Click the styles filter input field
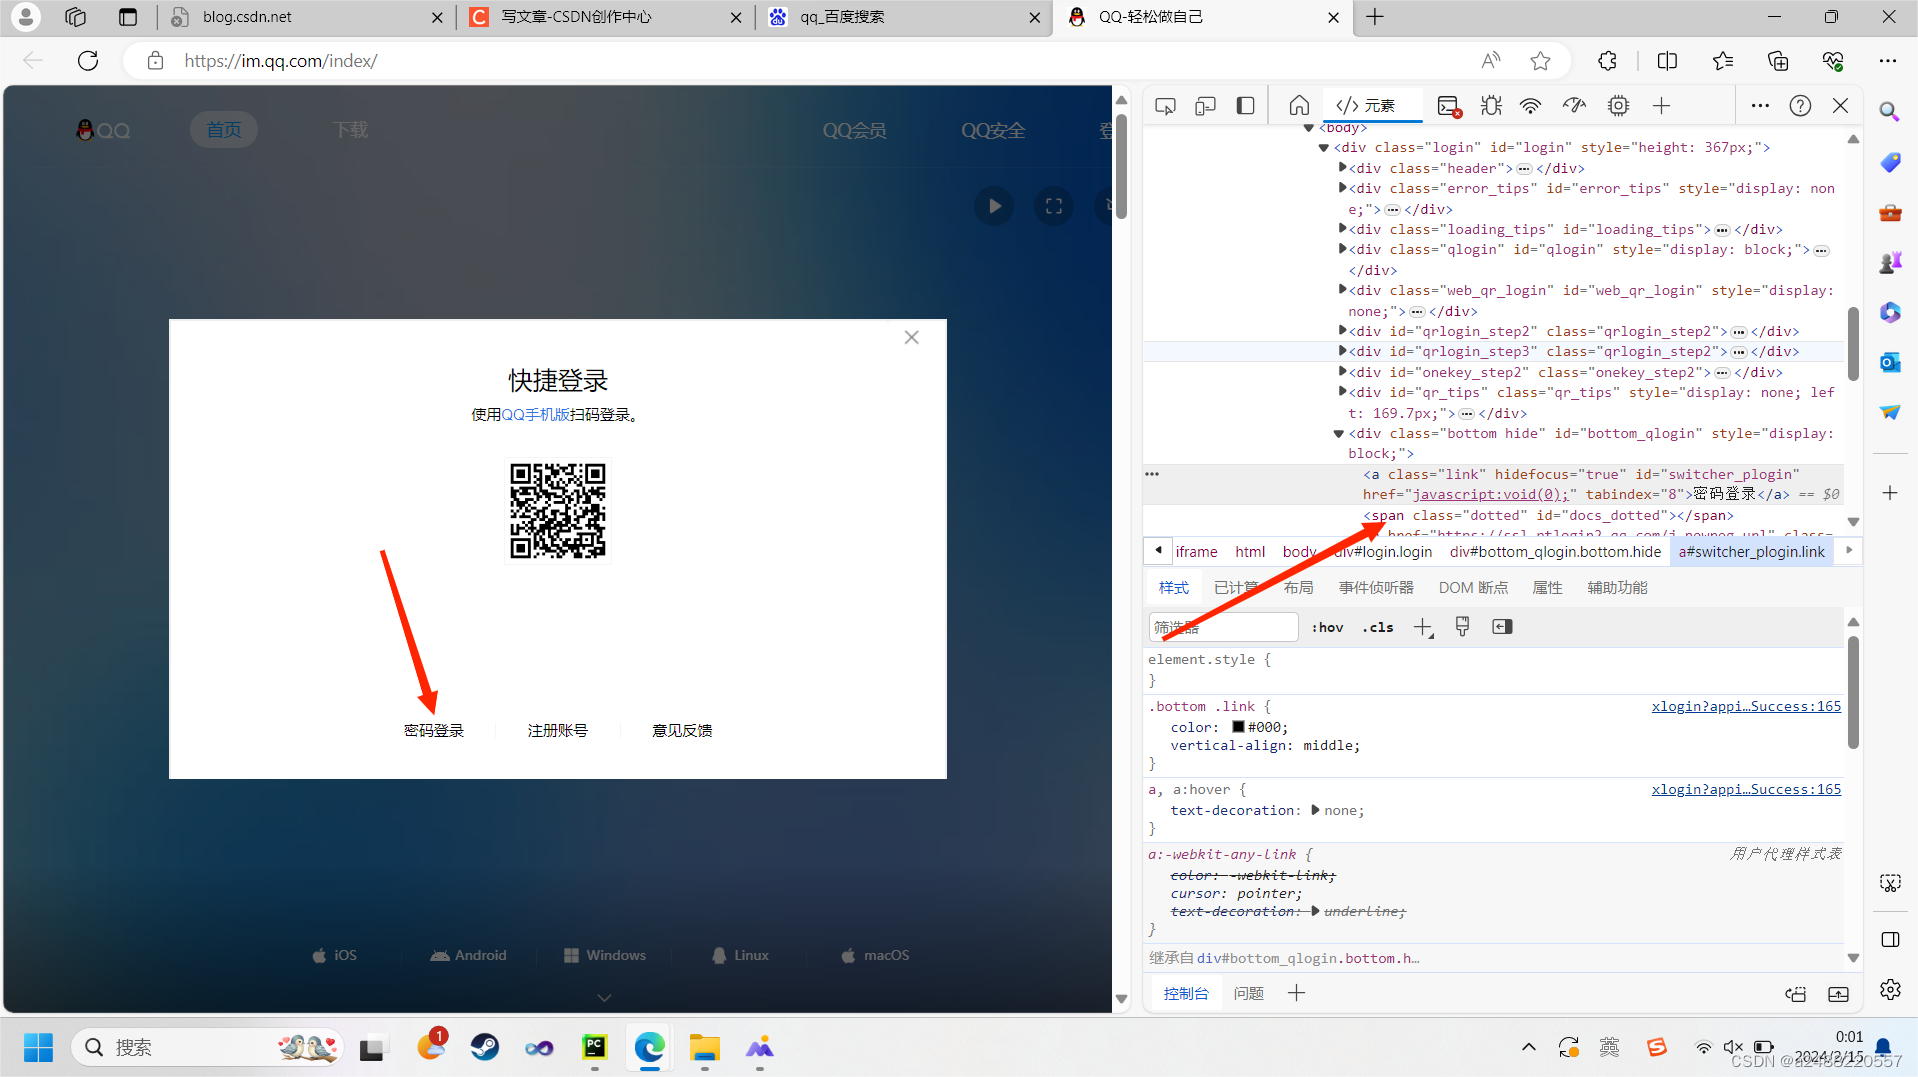Viewport: 1918px width, 1077px height. (1224, 627)
